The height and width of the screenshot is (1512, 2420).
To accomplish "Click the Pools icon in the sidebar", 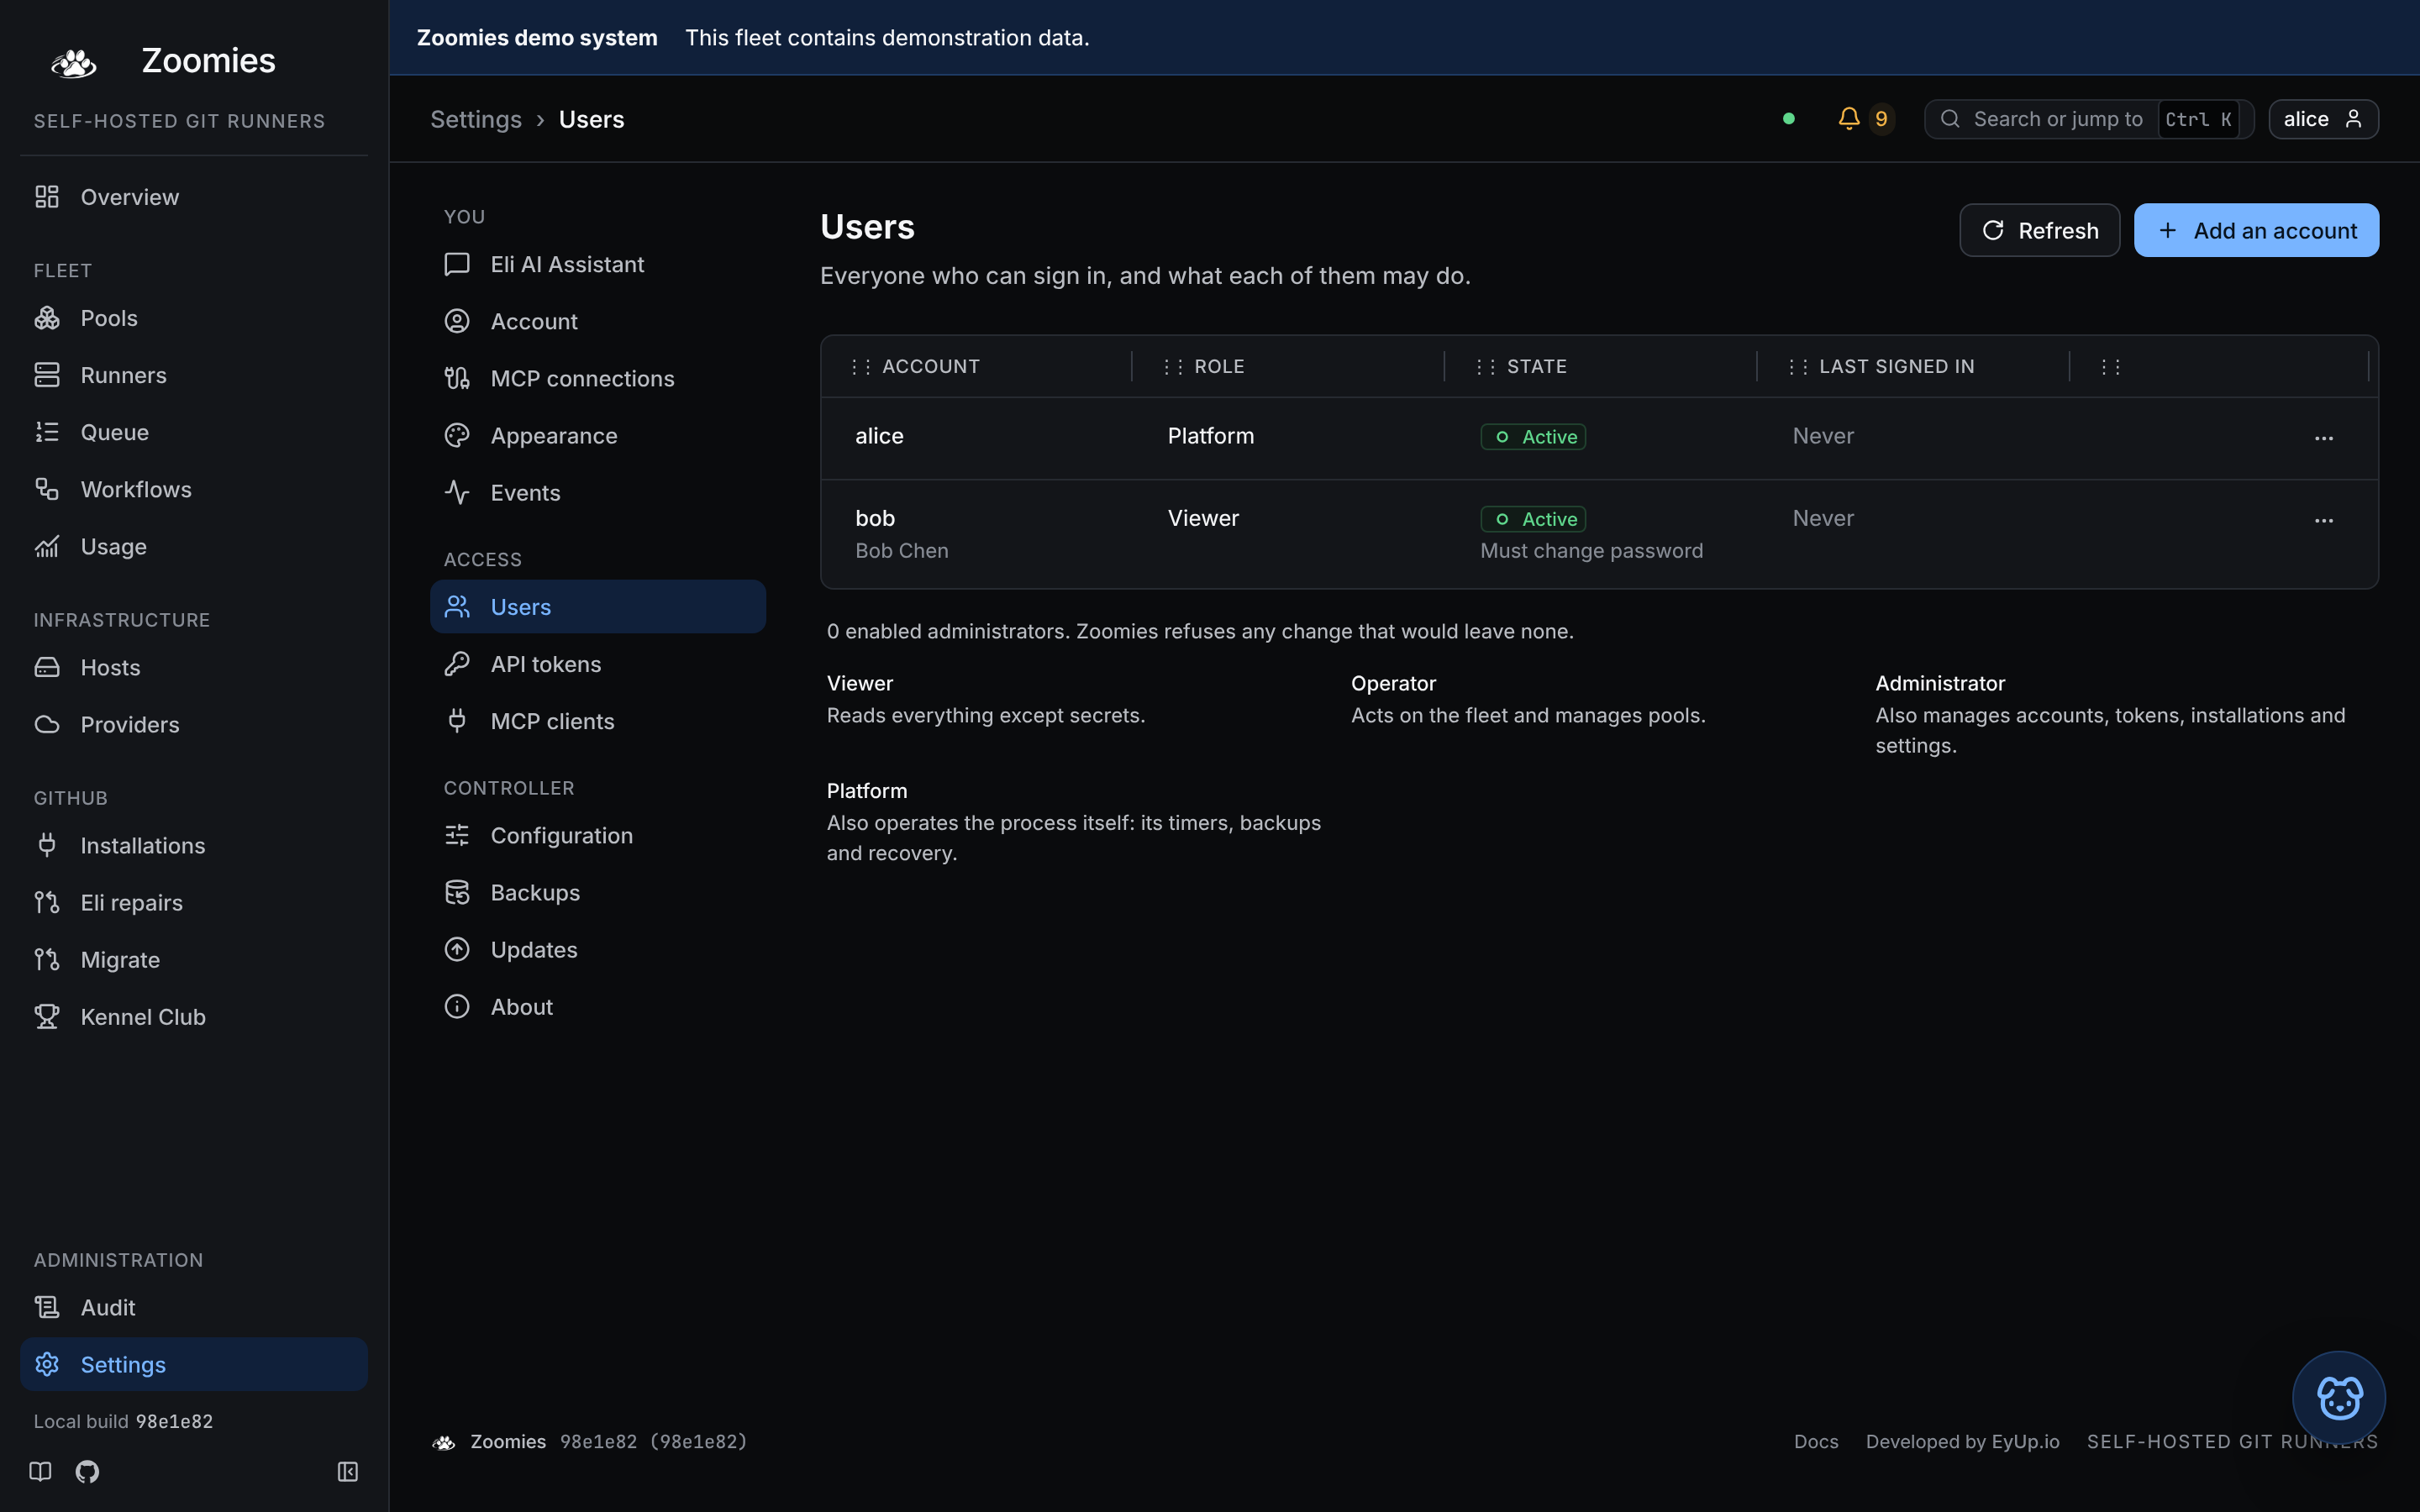I will pos(47,318).
